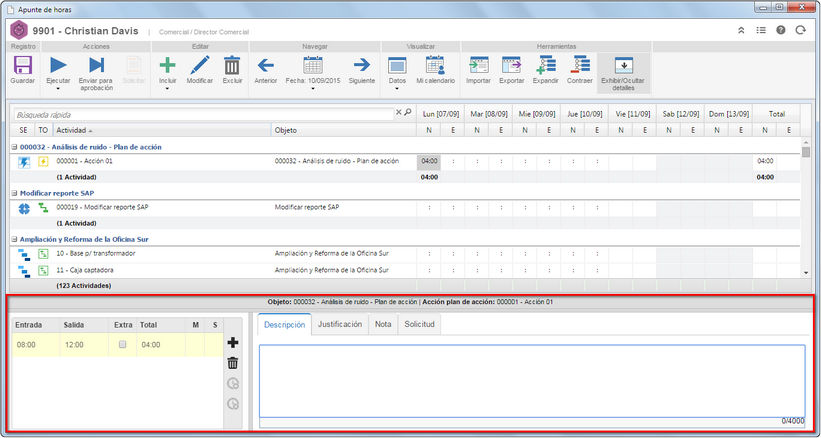Image resolution: width=821 pixels, height=438 pixels.
Task: Select the 04:00 Monday cell for Acción 01
Action: coord(429,162)
